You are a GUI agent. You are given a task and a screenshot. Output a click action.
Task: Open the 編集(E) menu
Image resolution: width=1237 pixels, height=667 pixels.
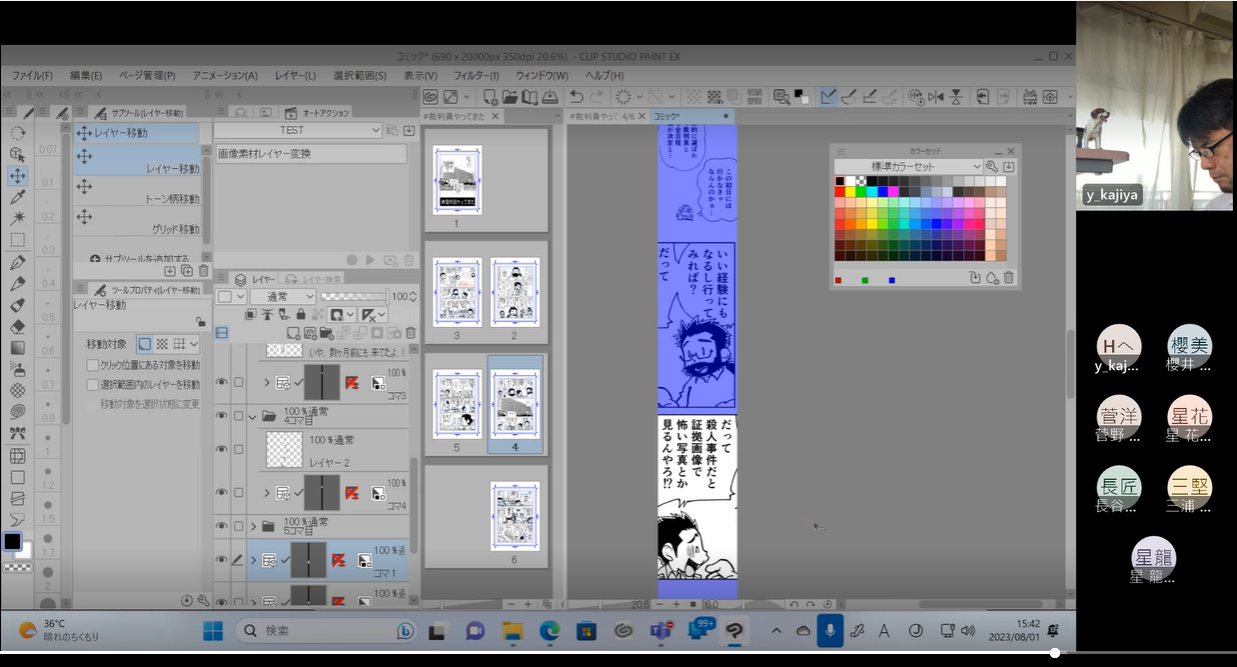click(86, 75)
